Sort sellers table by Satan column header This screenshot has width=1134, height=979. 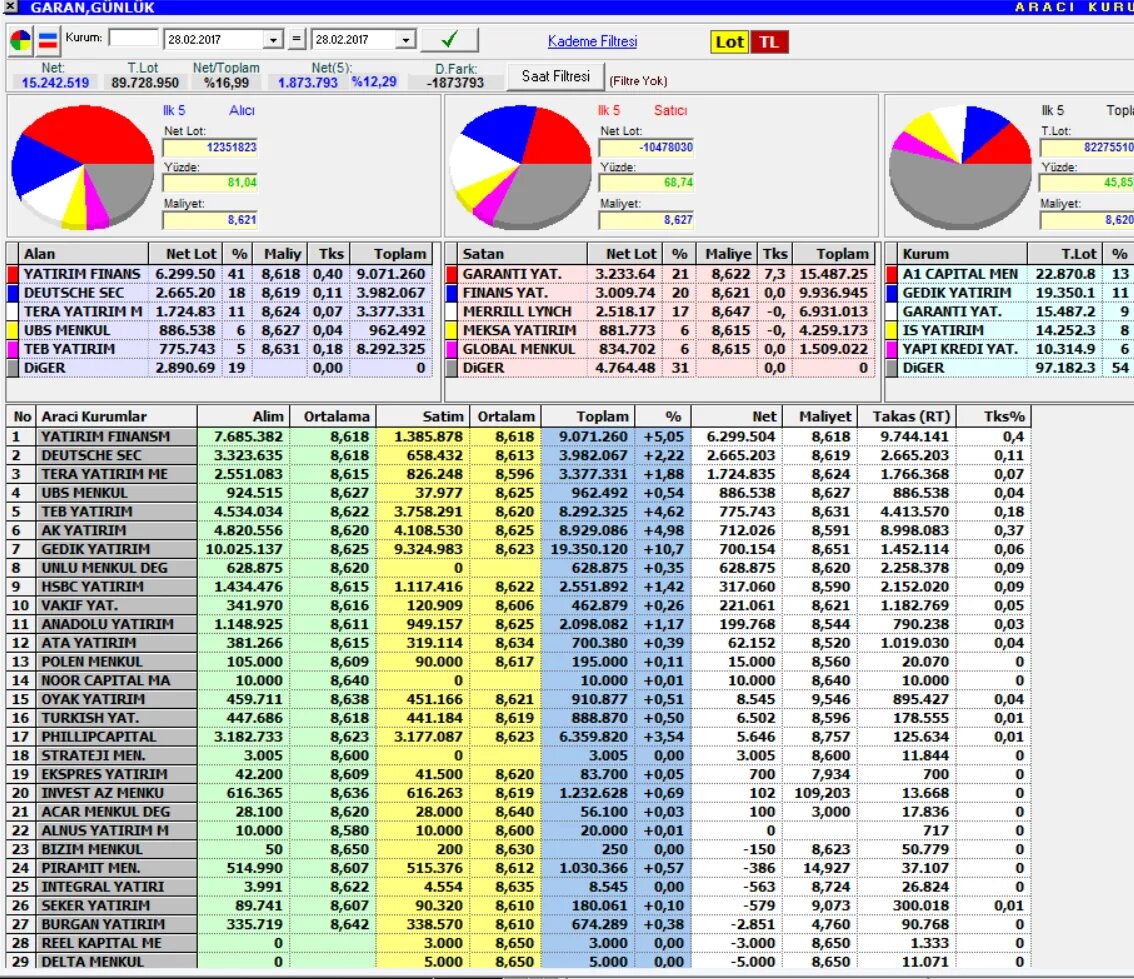coord(521,254)
